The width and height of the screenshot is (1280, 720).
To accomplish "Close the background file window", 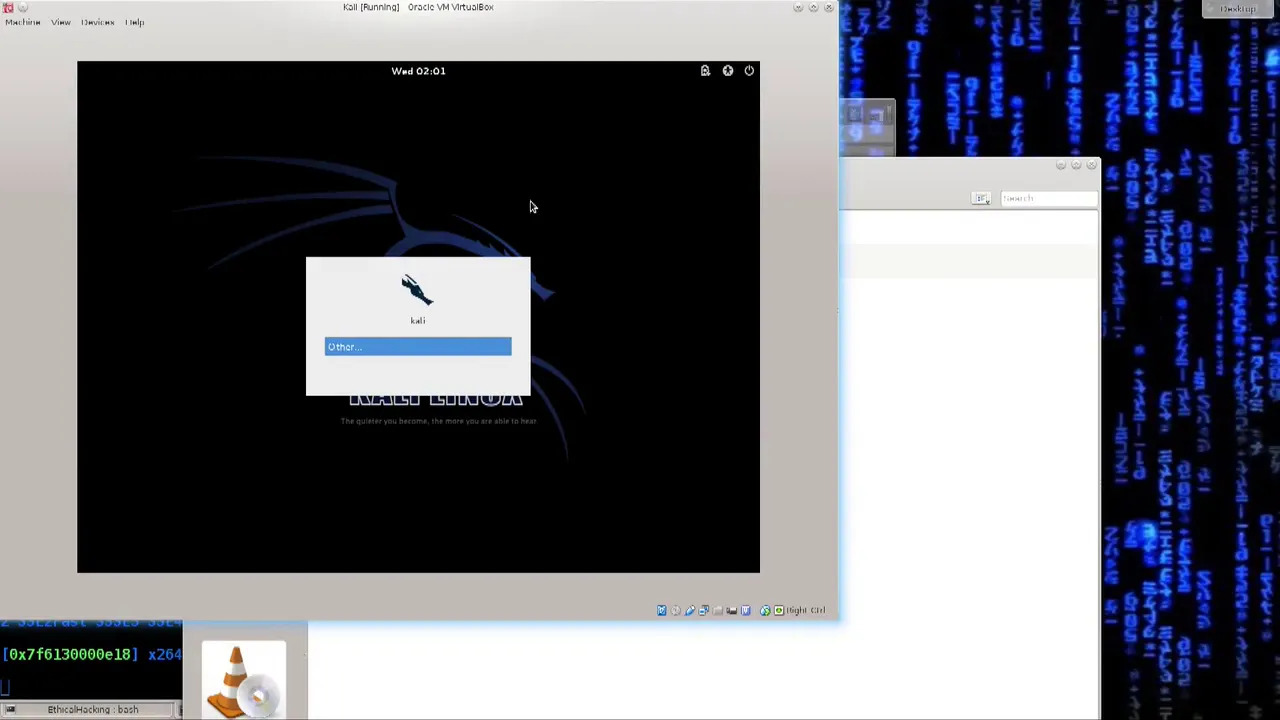I will tap(1091, 165).
